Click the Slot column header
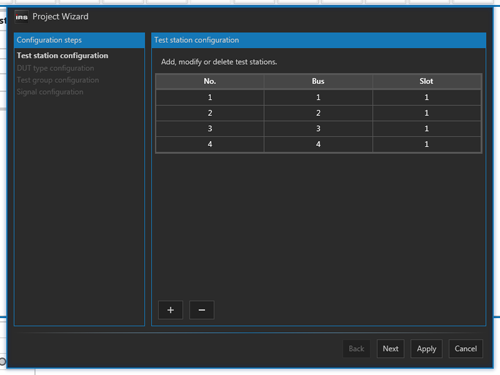 (x=426, y=81)
